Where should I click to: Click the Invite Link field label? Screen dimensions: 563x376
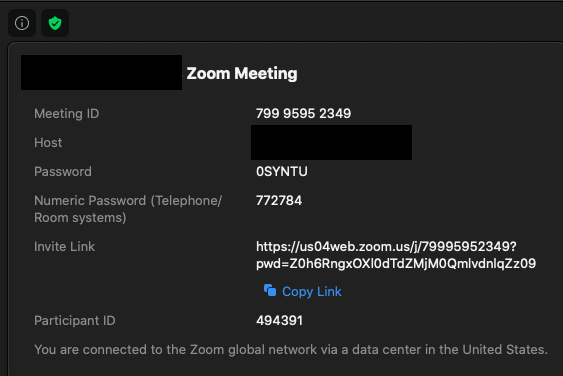[65, 247]
